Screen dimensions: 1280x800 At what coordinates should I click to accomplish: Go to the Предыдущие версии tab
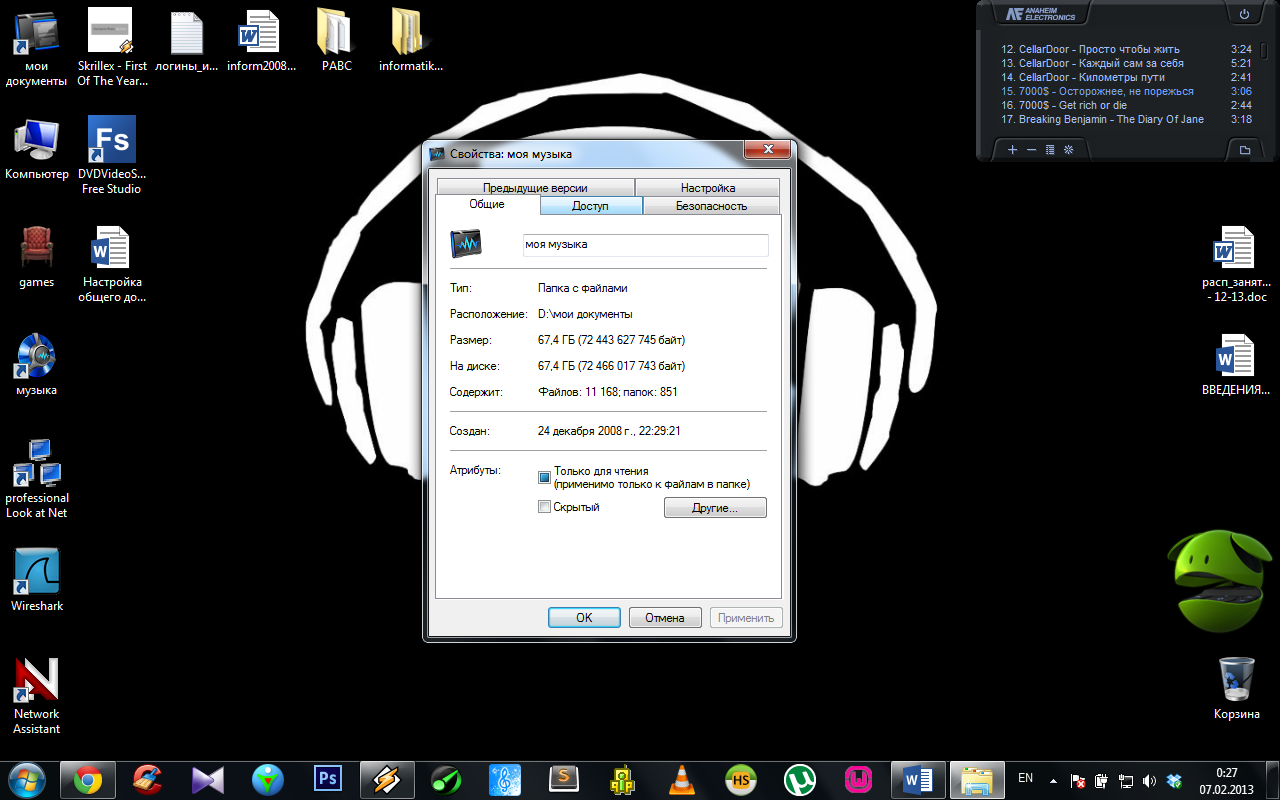point(535,188)
